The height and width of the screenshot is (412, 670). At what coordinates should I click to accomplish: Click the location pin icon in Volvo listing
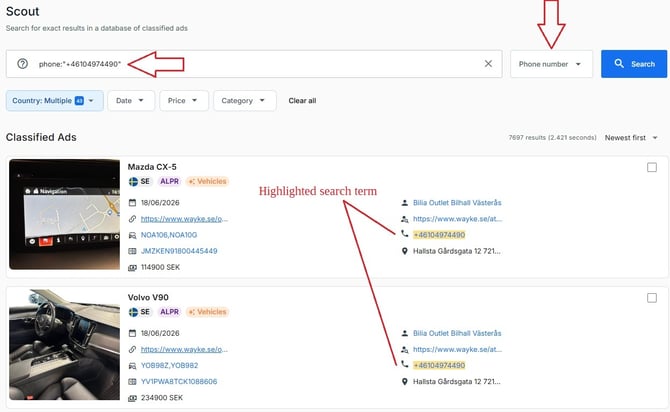[x=405, y=382]
